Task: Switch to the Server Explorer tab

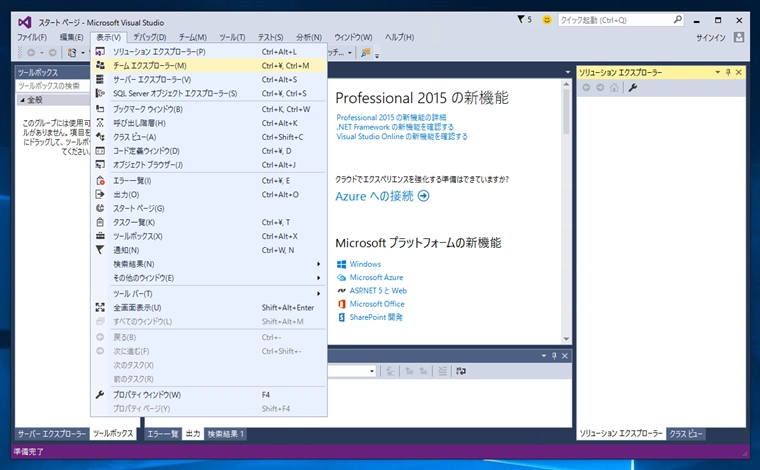Action: tap(51, 434)
